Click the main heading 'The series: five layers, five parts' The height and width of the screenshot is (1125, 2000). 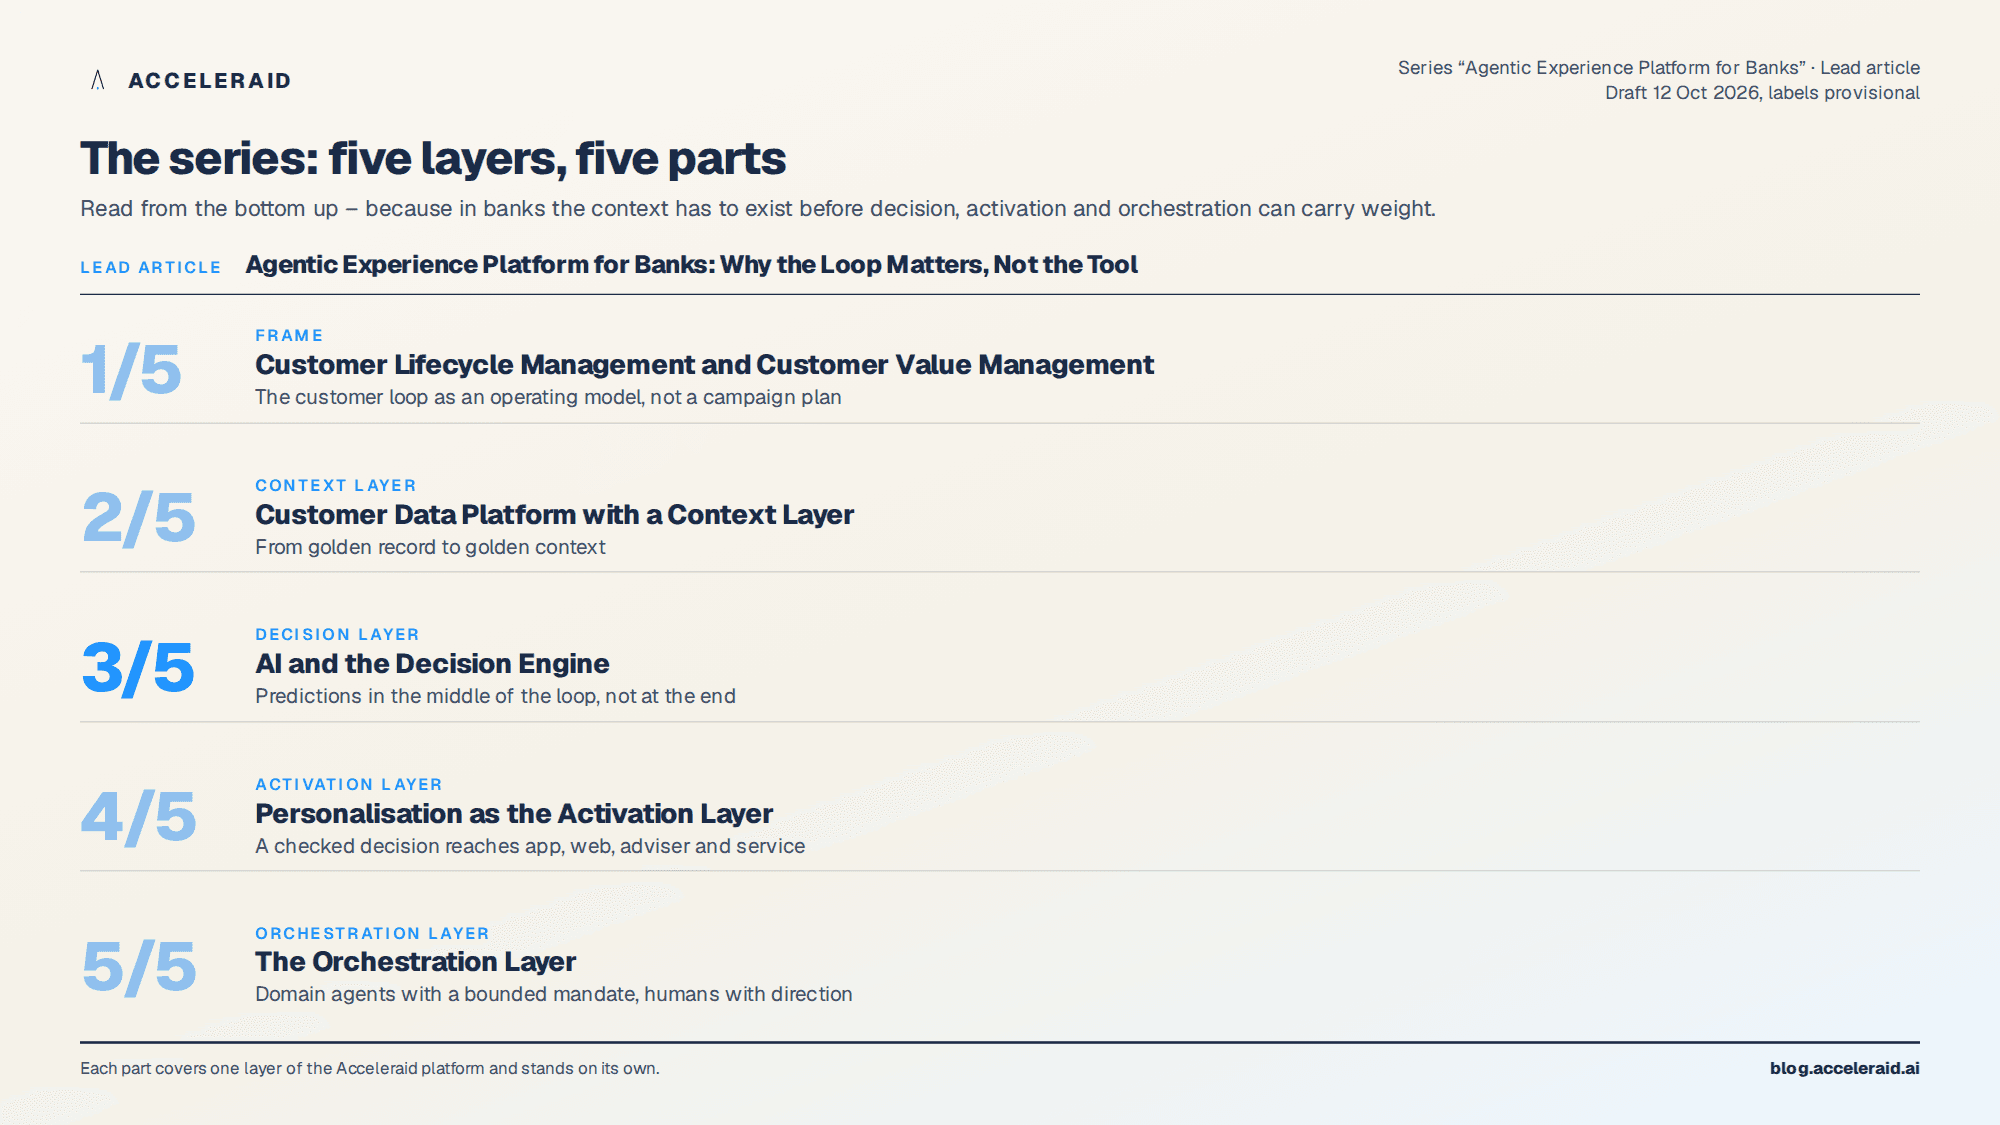click(433, 159)
